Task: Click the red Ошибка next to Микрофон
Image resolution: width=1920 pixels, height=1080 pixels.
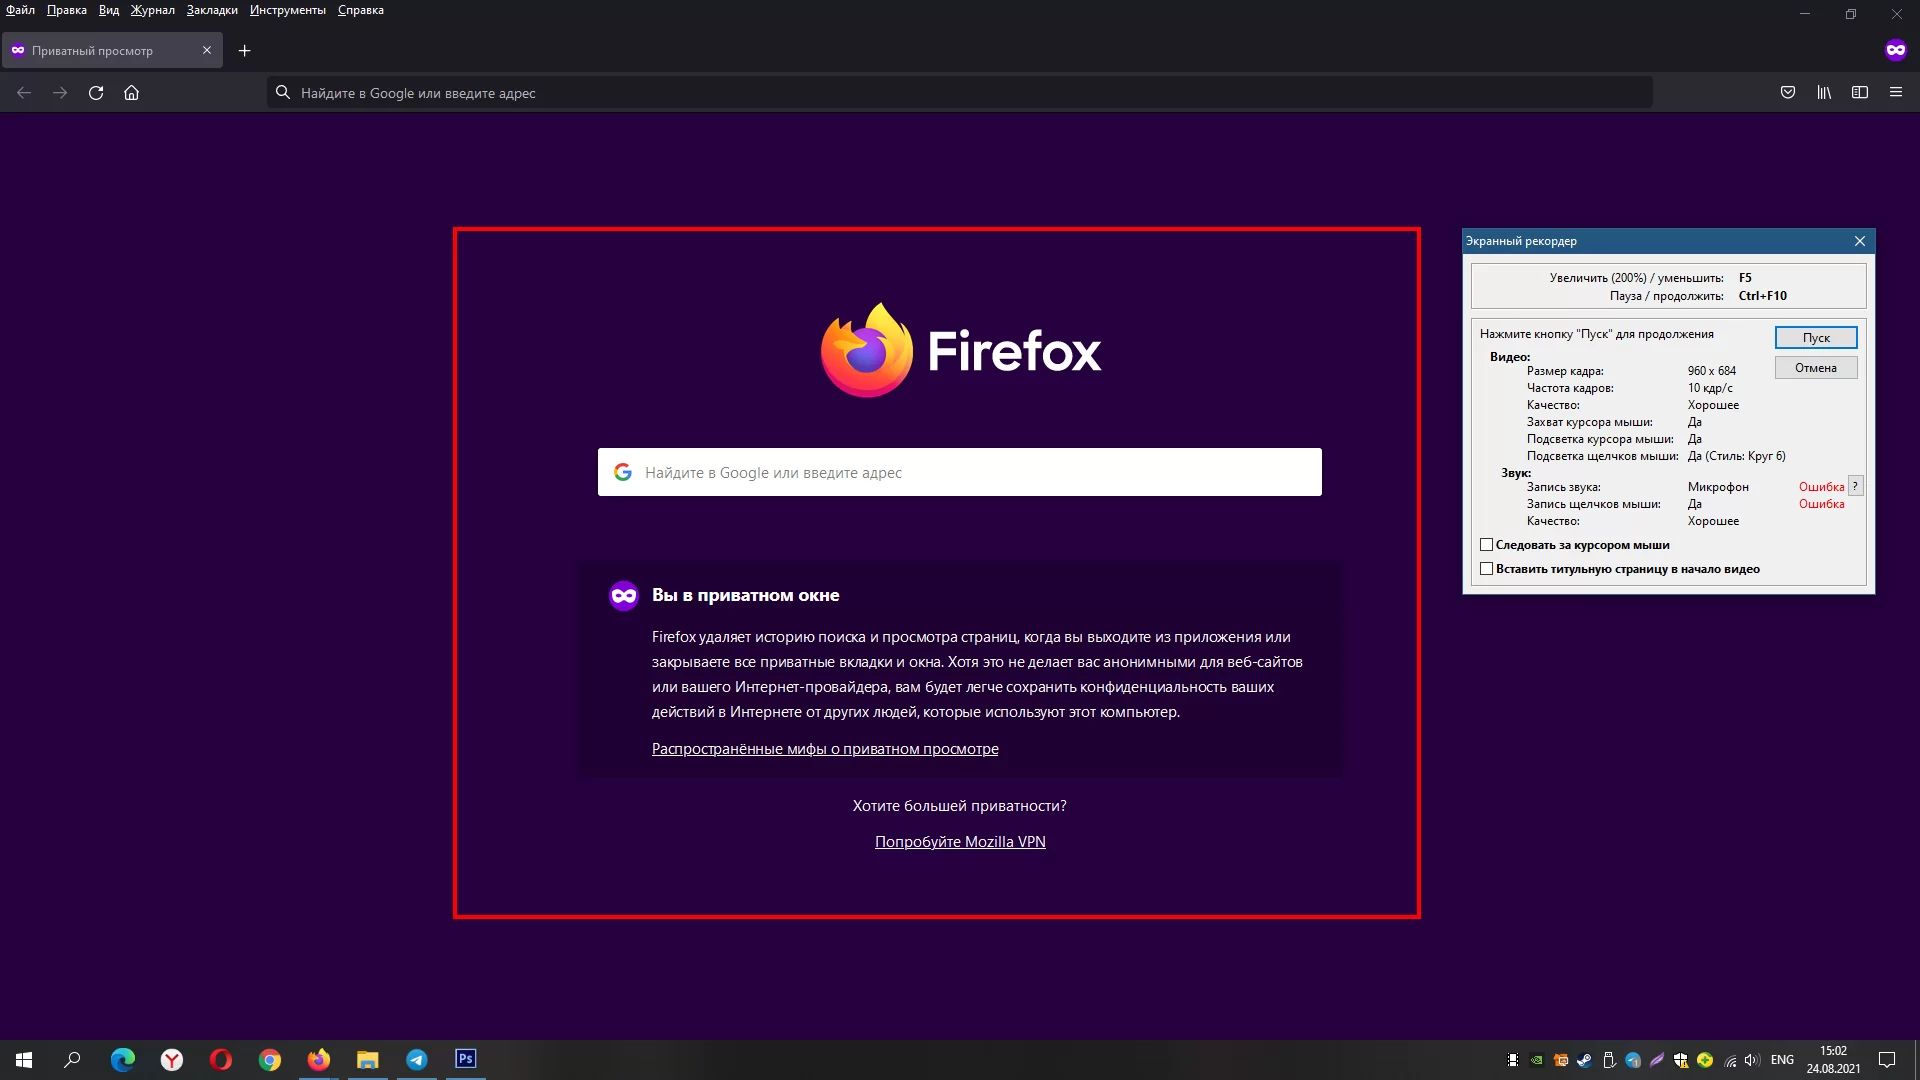Action: (1822, 487)
